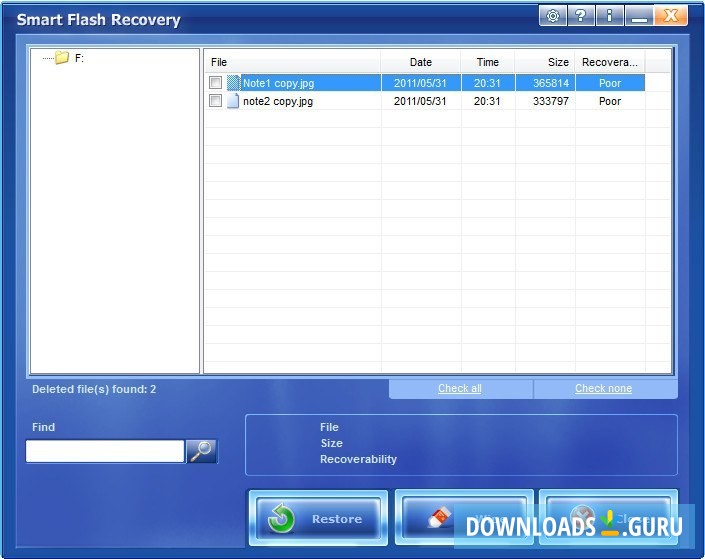
Task: Click file icon of Note1 copy.jpg
Action: pyautogui.click(x=233, y=83)
